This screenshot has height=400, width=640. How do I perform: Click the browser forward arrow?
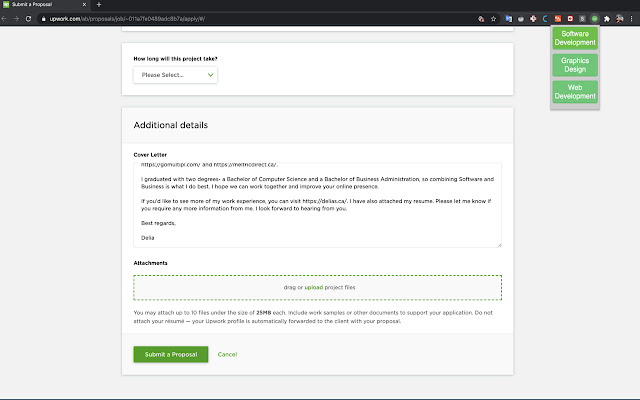(16, 19)
